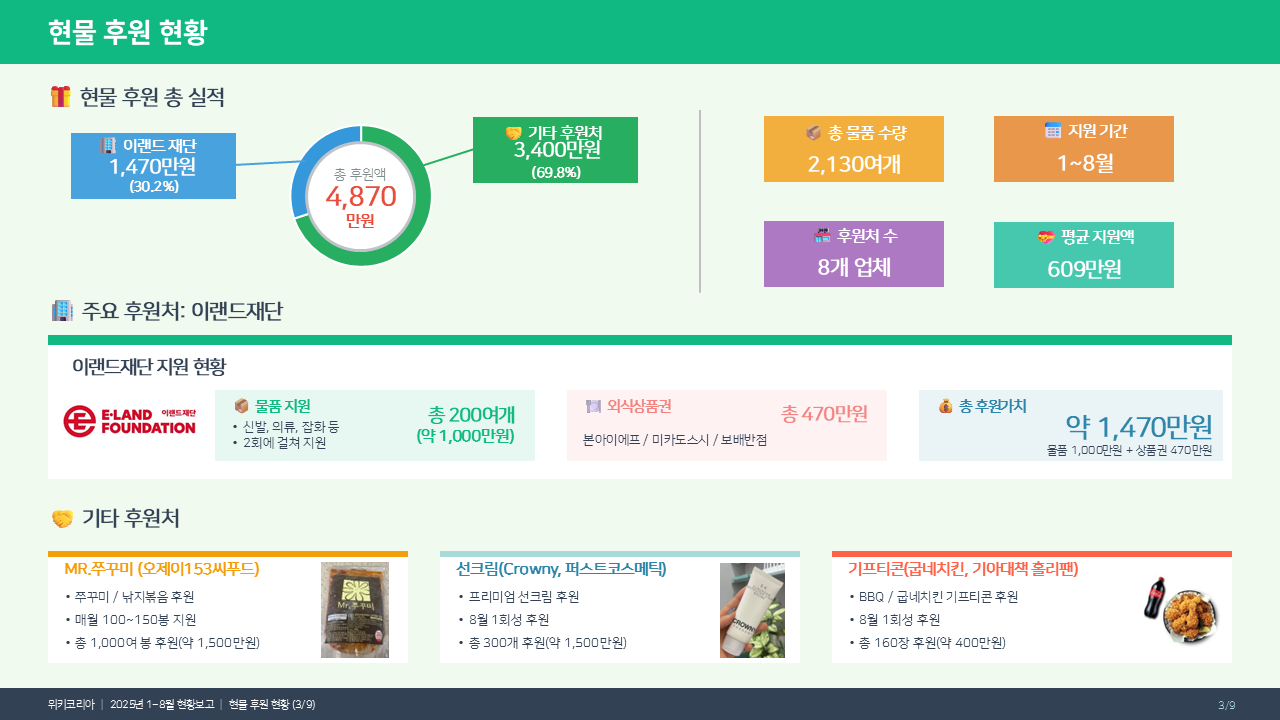1280x720 pixels.
Task: Click the box icon next to 물품 지원
Action: (x=241, y=406)
